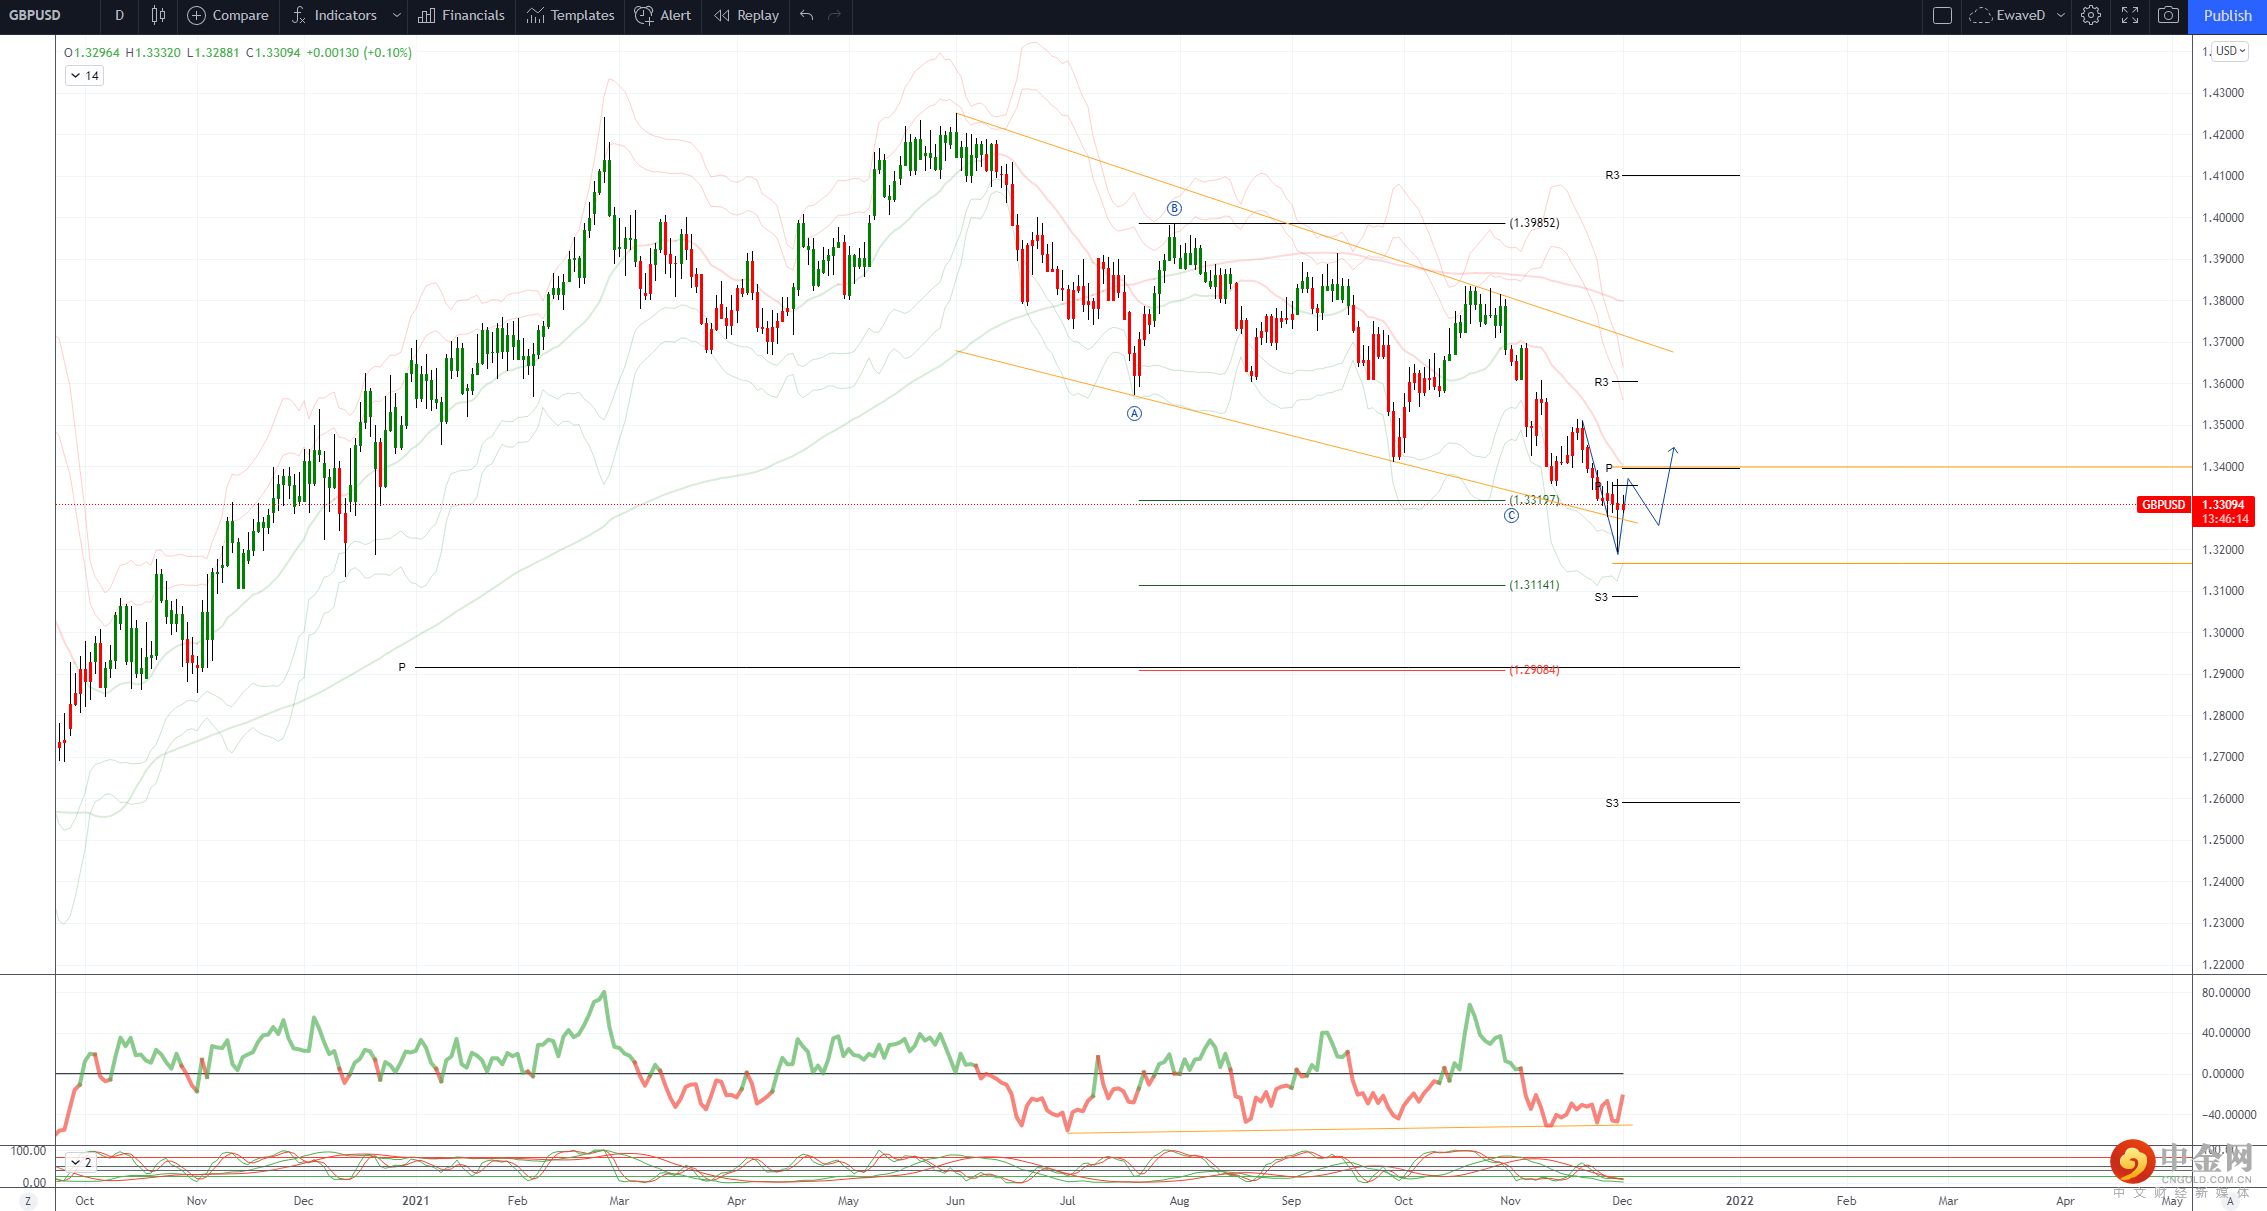Image resolution: width=2267 pixels, height=1211 pixels.
Task: Start bar Replay mode
Action: pyautogui.click(x=747, y=15)
